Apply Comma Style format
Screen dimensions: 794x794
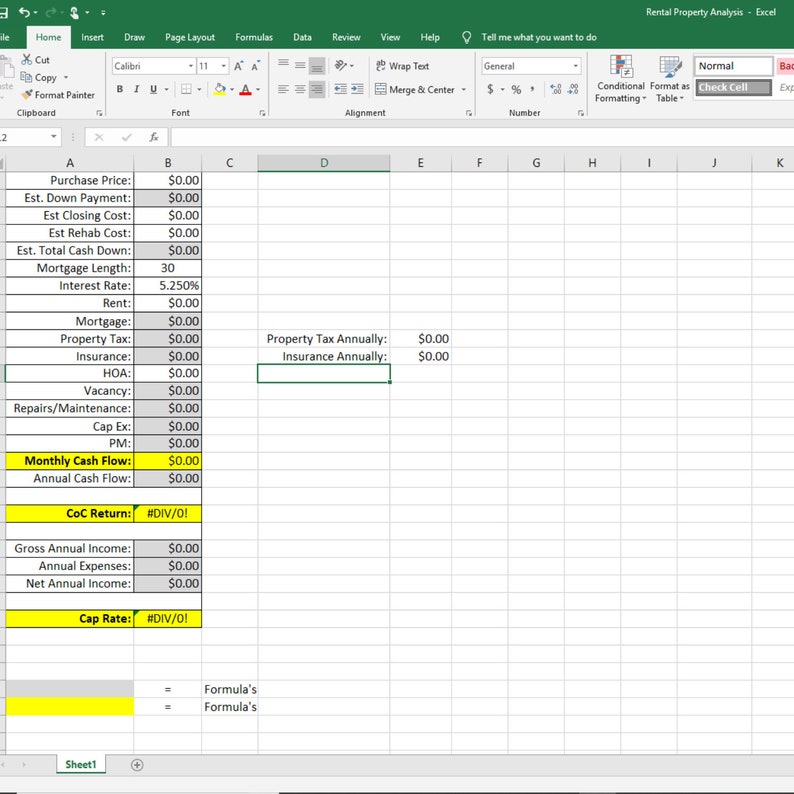point(532,89)
